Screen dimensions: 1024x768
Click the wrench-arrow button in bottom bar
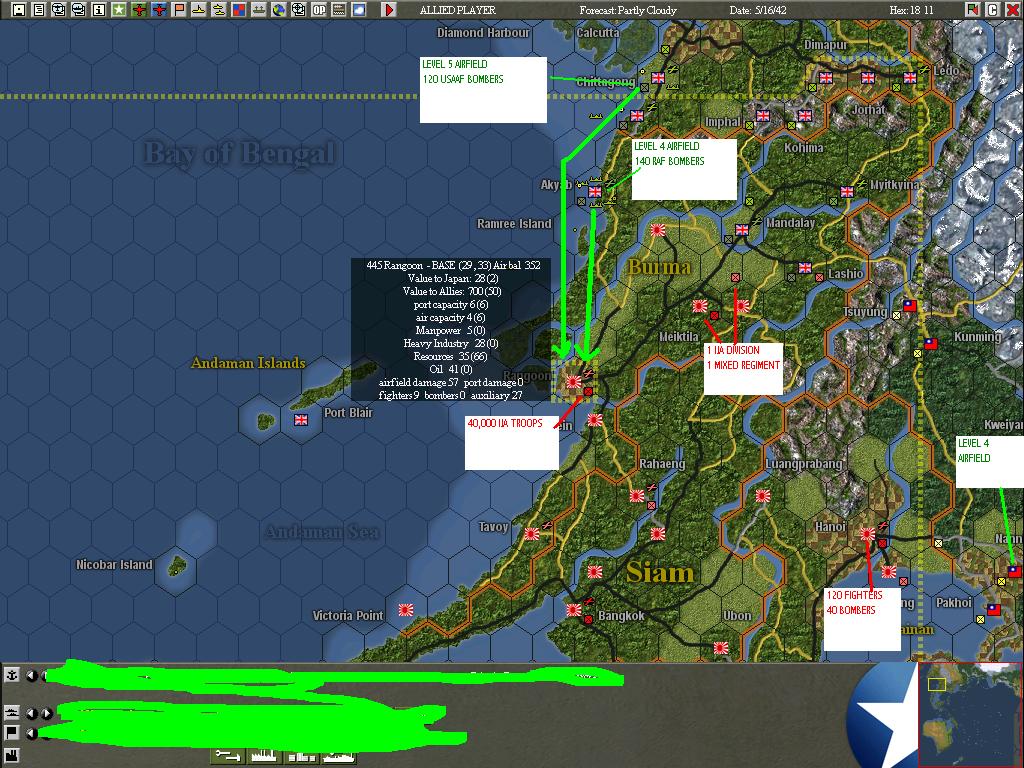(x=228, y=755)
